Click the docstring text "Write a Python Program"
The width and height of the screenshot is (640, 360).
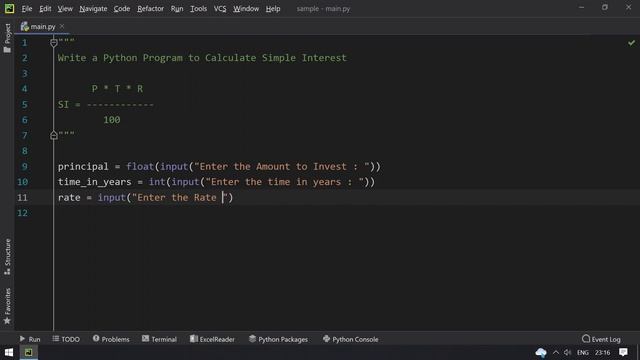click(x=120, y=58)
